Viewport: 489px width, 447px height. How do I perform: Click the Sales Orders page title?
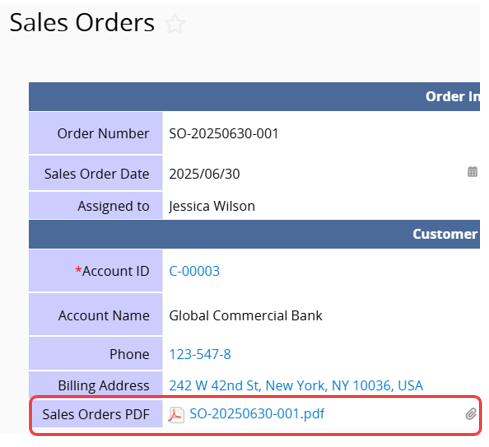coord(82,23)
